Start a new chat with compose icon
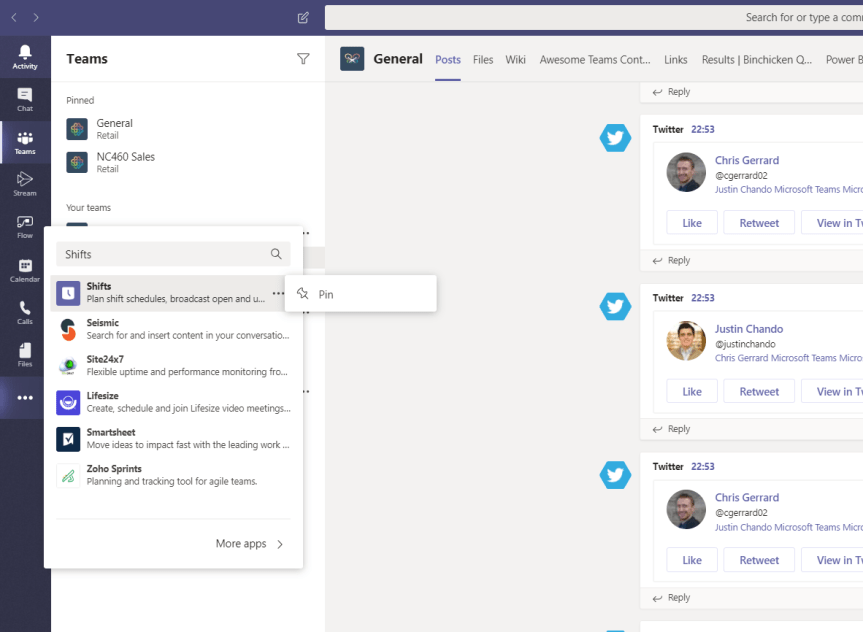Viewport: 863px width, 632px height. tap(301, 17)
